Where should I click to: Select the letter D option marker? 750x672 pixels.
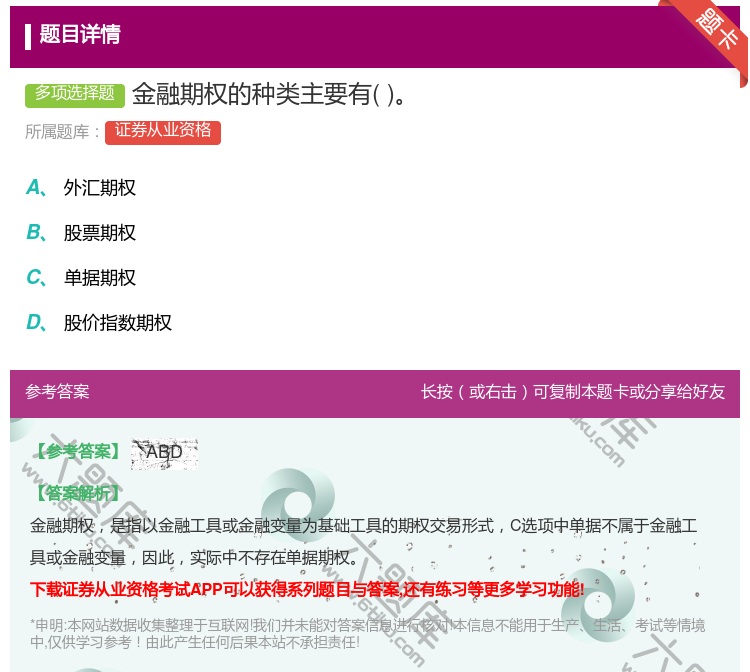(35, 323)
